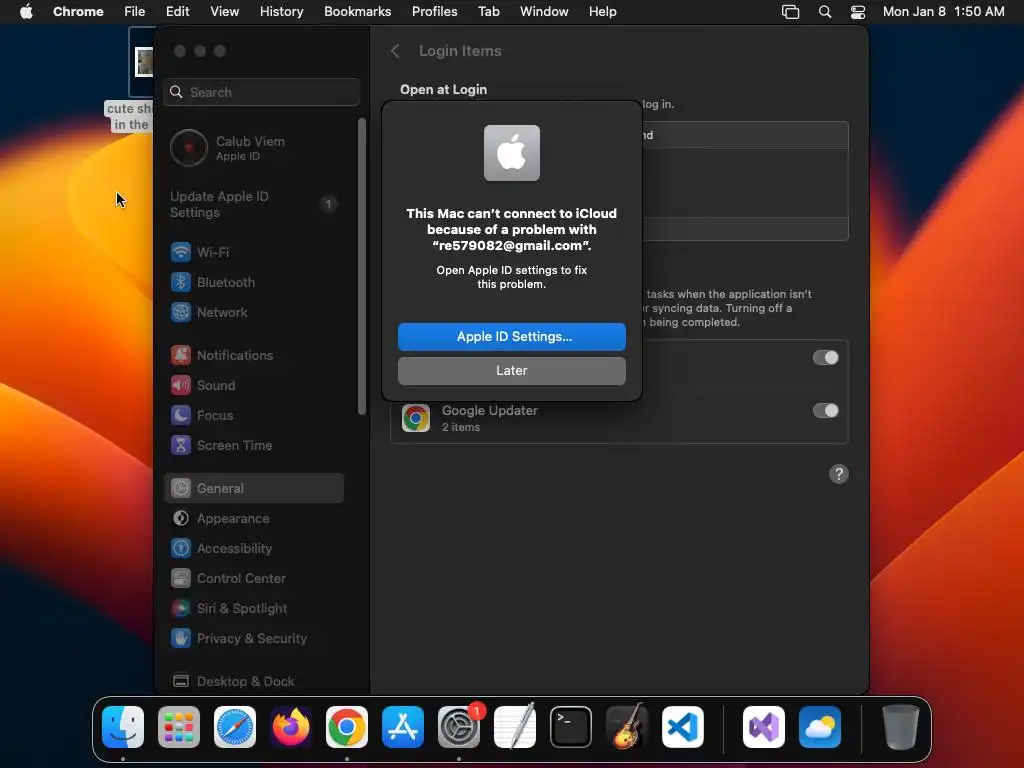Open the Tab menu
The image size is (1024, 768).
click(x=488, y=12)
